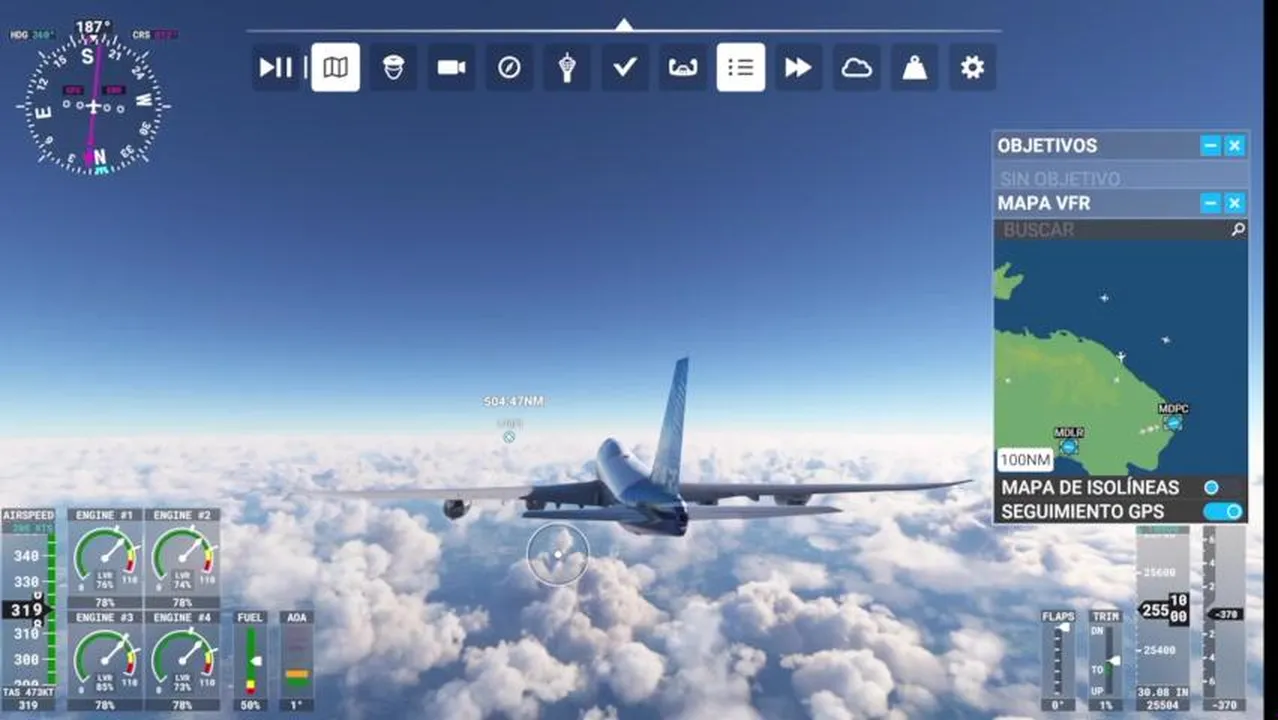Click the active pause play/pause button
This screenshot has width=1278, height=720.
tap(276, 67)
